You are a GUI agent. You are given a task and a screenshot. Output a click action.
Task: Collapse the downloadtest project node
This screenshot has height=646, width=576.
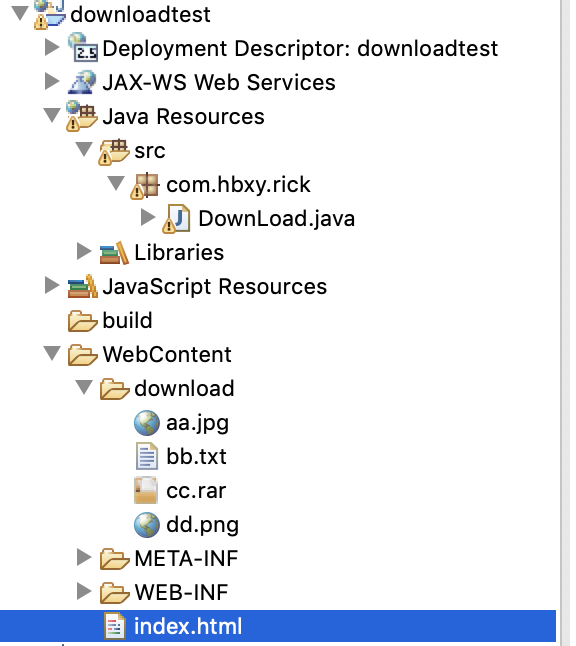(x=20, y=13)
